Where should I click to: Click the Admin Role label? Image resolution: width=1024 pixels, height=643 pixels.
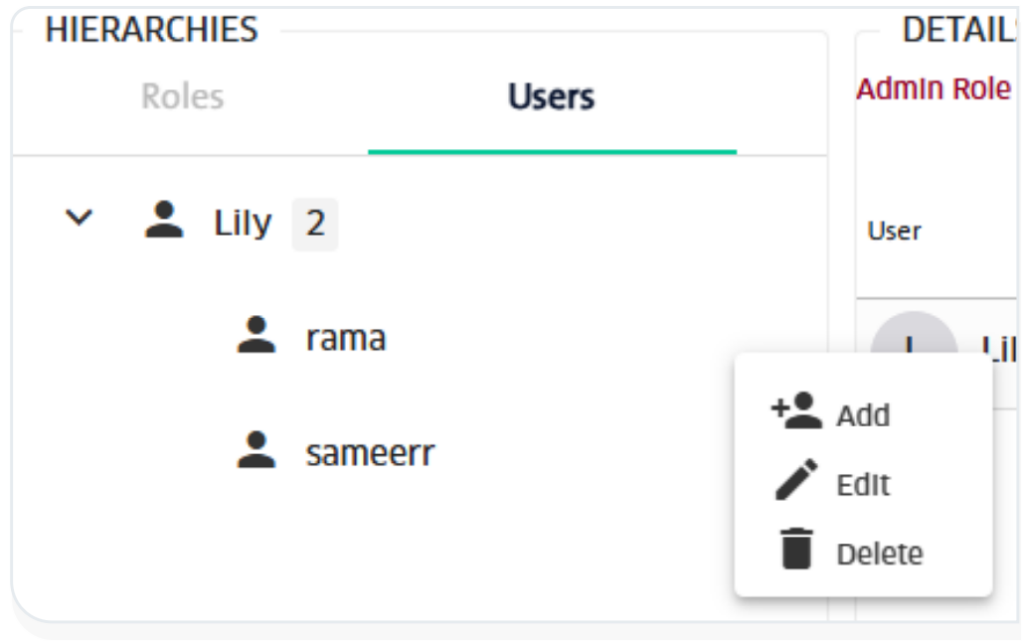click(933, 89)
